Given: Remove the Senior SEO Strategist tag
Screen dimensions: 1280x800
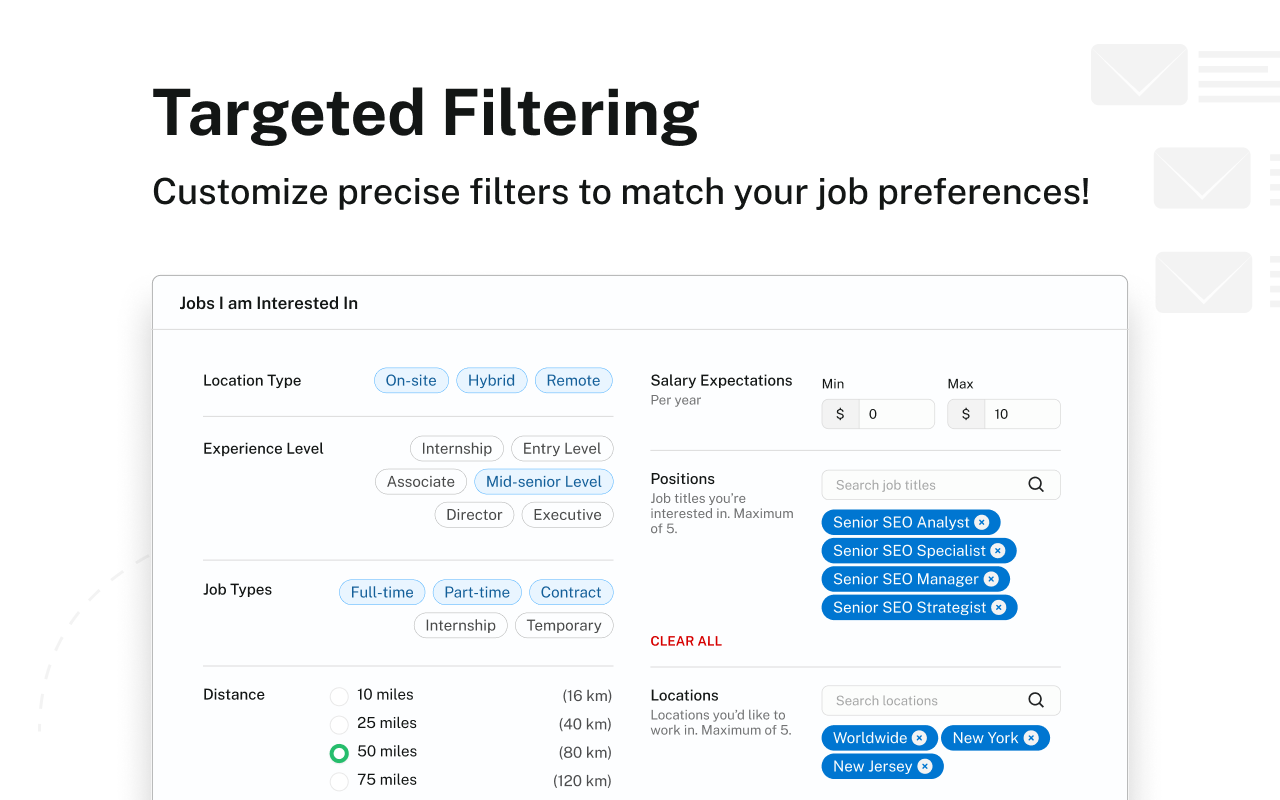Looking at the screenshot, I should [999, 607].
